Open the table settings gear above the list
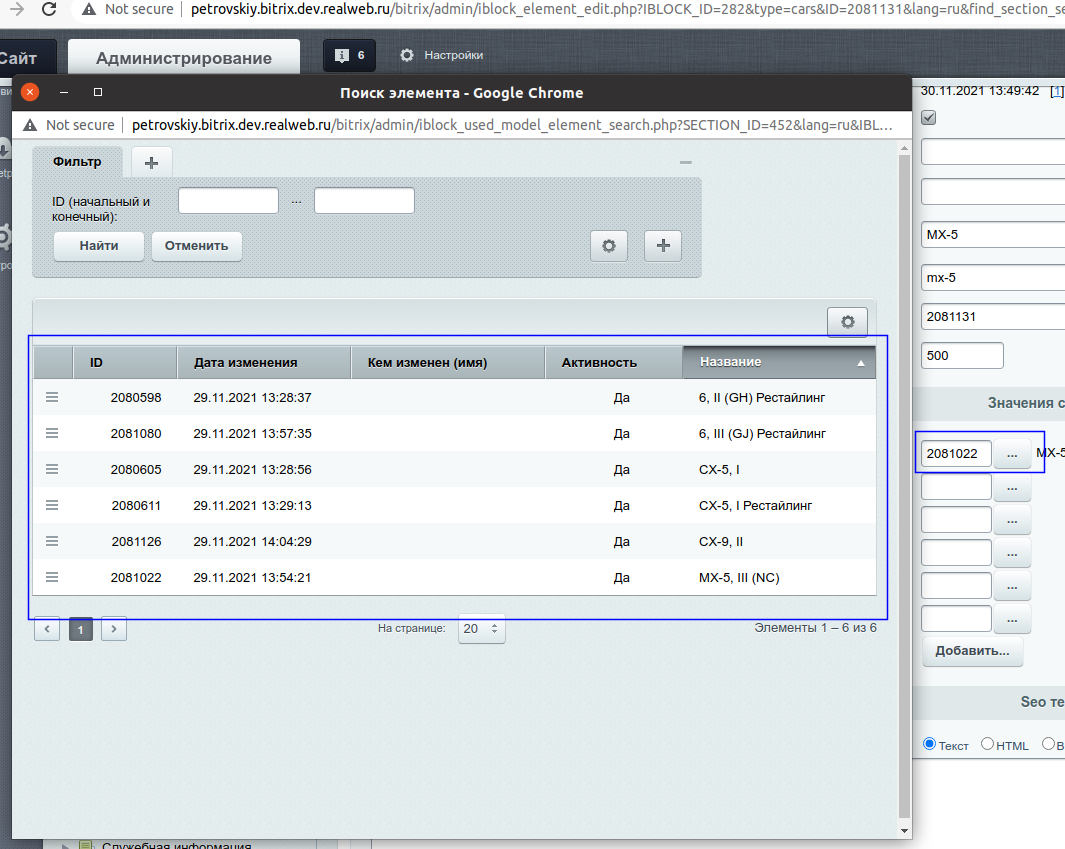 [847, 321]
